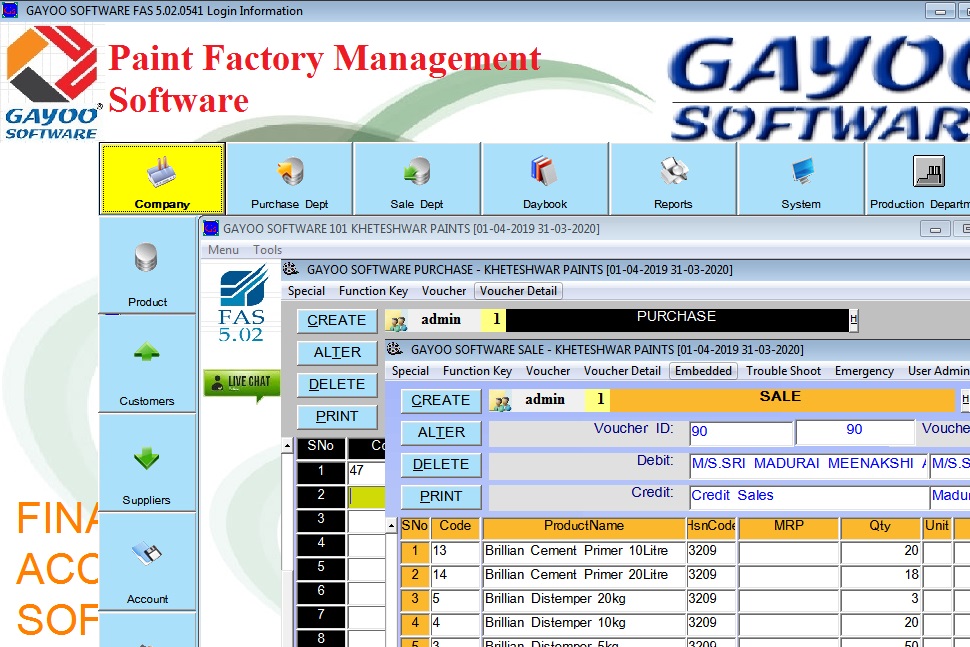The image size is (970, 647).
Task: Click the Sale window title icon
Action: click(395, 349)
